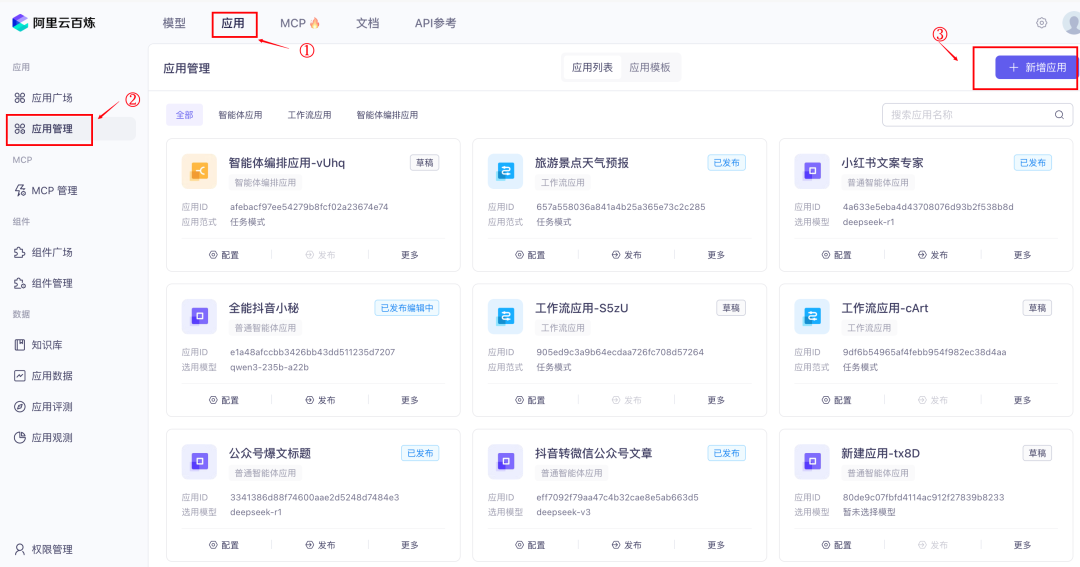Image resolution: width=1080 pixels, height=567 pixels.
Task: Go to 知识库 in the sidebar
Action: tap(39, 344)
